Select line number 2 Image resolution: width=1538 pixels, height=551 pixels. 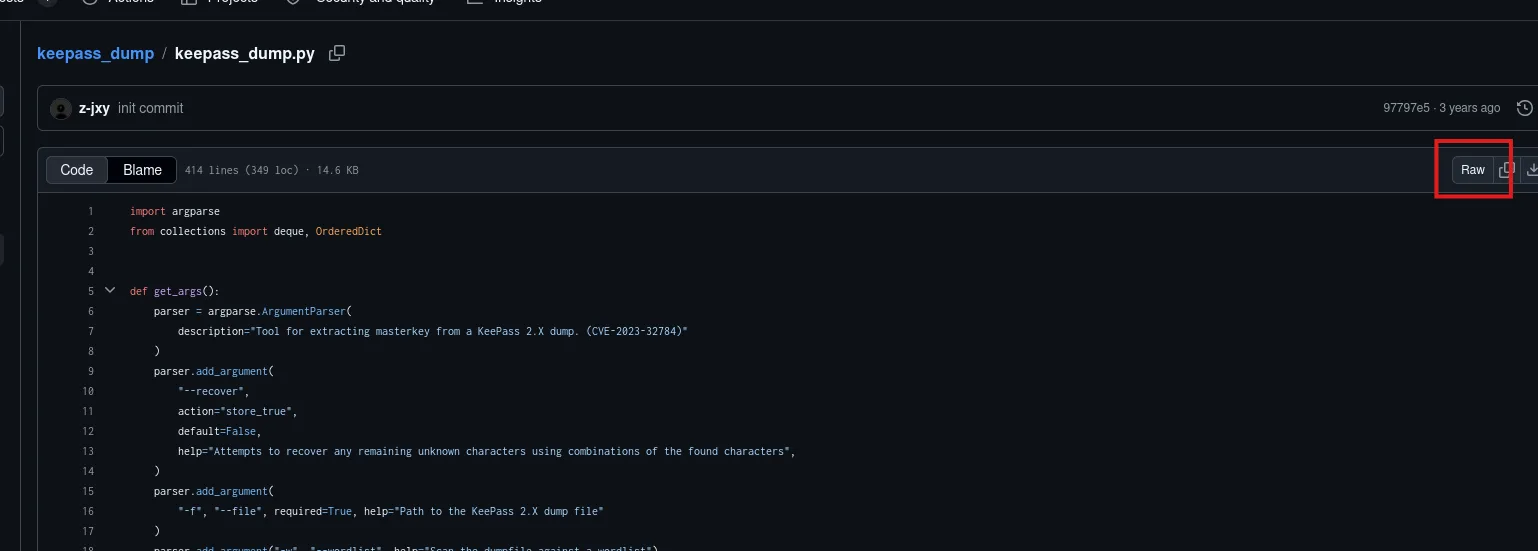coord(90,231)
